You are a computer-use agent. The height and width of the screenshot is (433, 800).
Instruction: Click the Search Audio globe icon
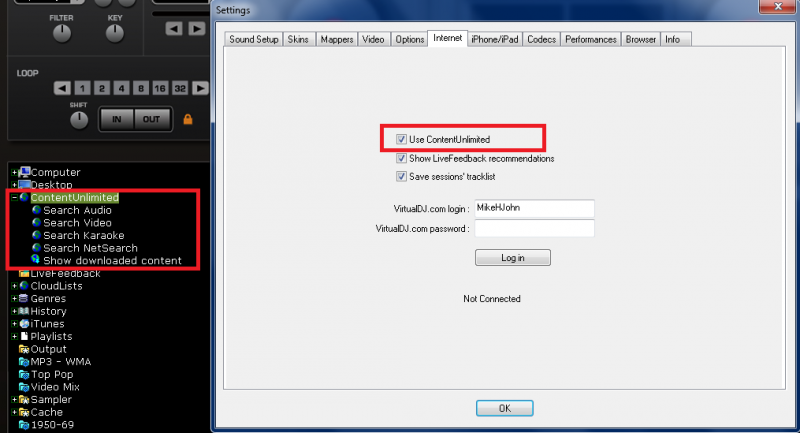pos(36,210)
